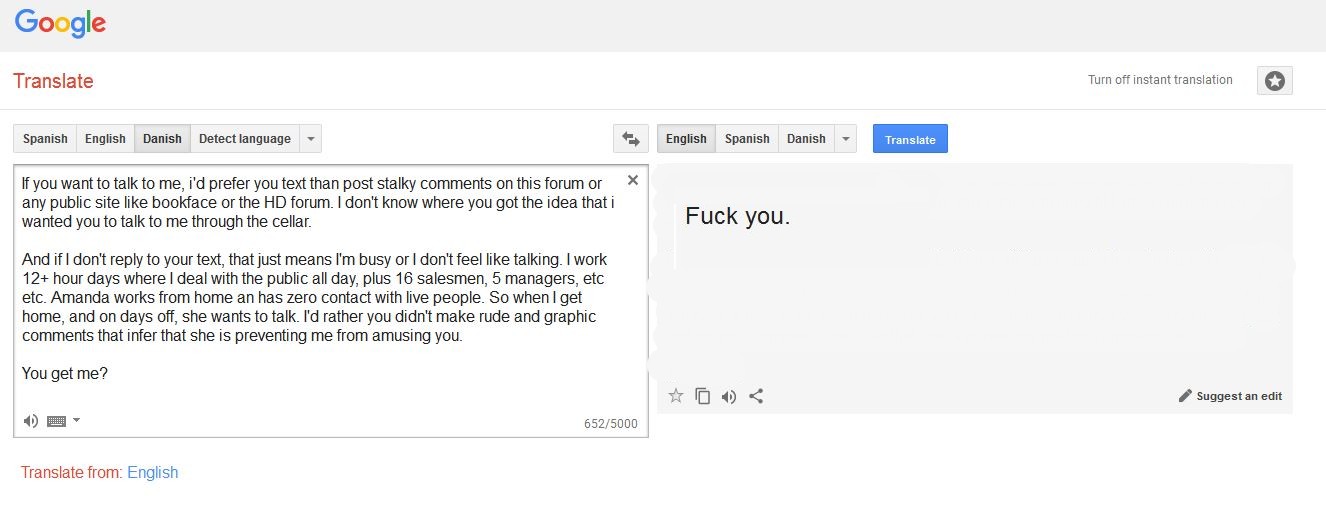Open the virtual keyboard input tool
The image size is (1326, 505).
[x=57, y=421]
